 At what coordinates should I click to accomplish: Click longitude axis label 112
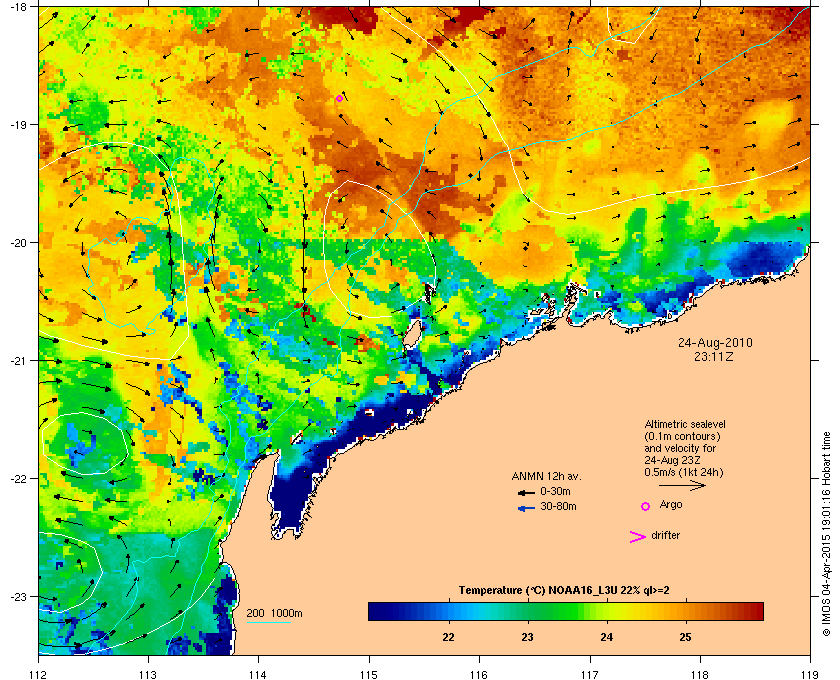pos(38,674)
